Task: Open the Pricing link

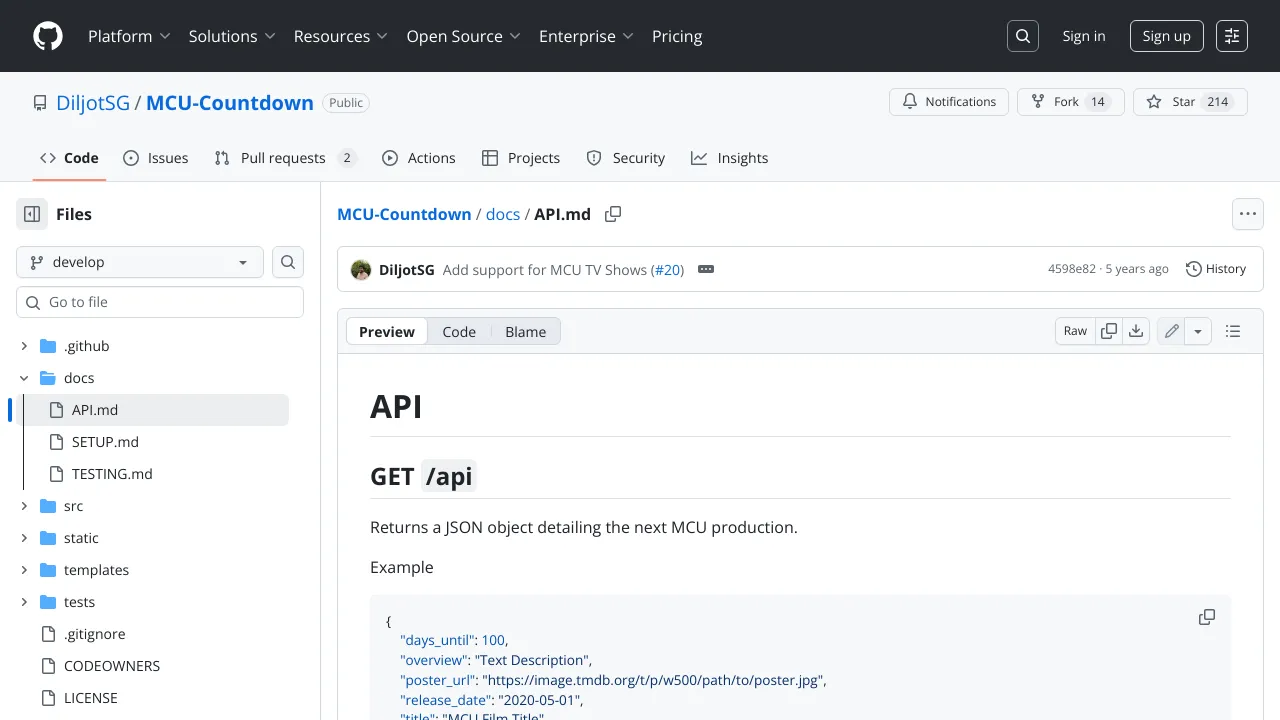Action: pos(677,36)
